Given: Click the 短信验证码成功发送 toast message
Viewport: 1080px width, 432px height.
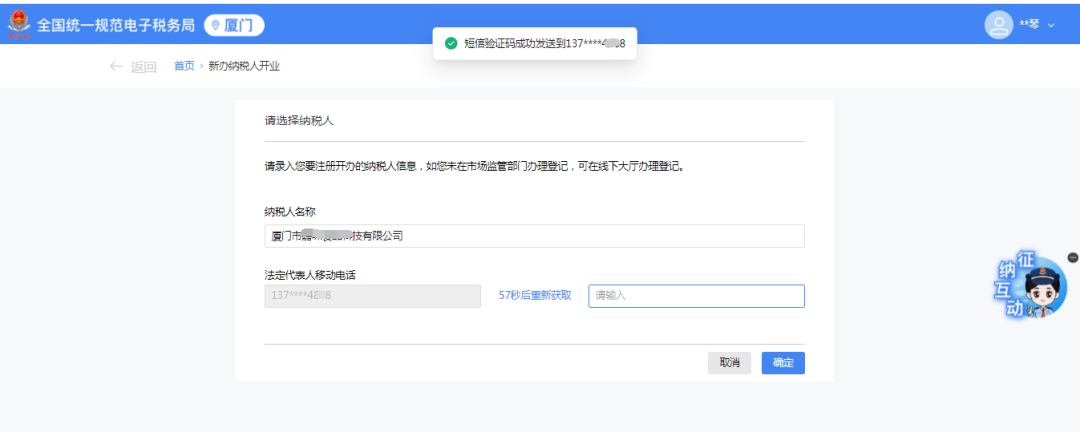Looking at the screenshot, I should tap(534, 43).
